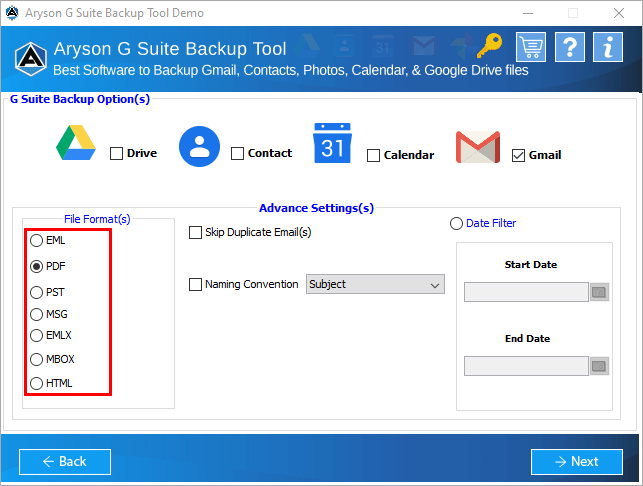
Task: Click the Back button
Action: tap(65, 462)
